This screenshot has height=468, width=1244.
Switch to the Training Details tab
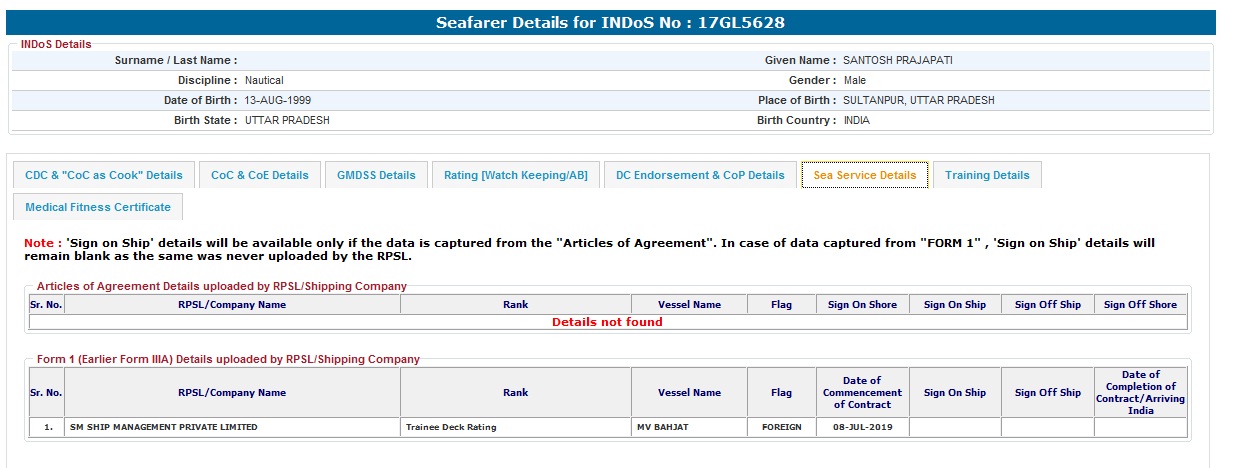(x=987, y=175)
